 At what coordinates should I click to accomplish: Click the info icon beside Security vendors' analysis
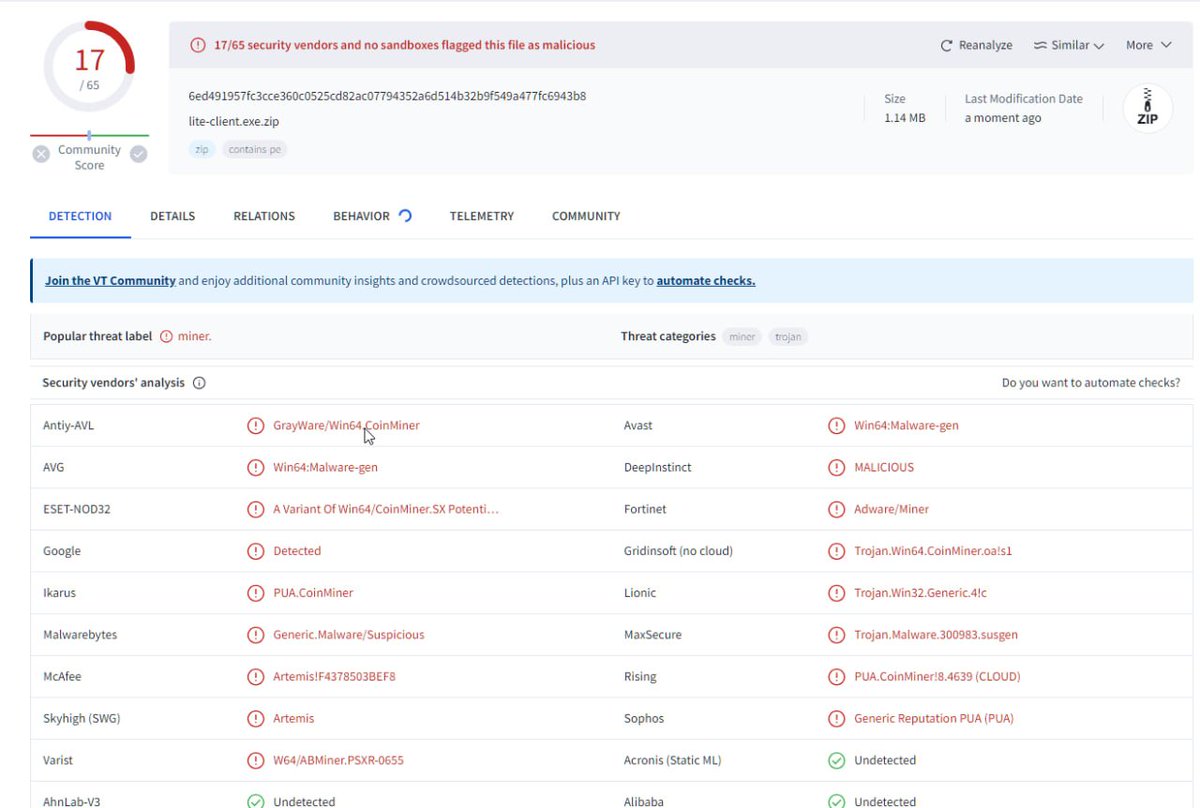click(199, 383)
